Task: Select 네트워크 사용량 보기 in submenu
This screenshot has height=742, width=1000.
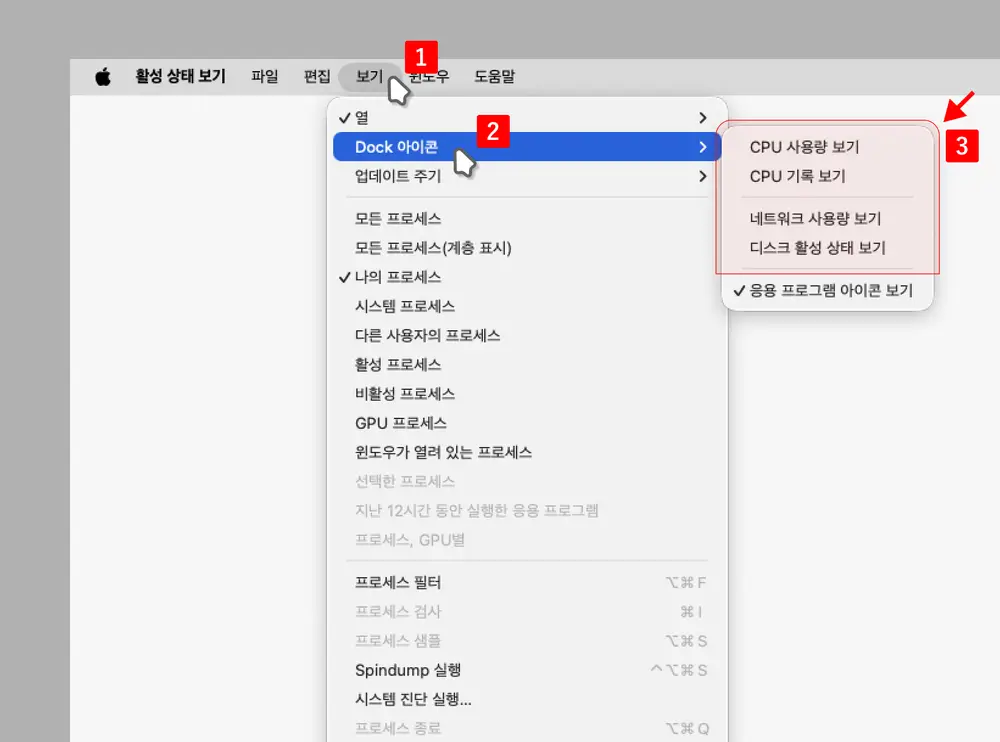Action: click(x=827, y=219)
